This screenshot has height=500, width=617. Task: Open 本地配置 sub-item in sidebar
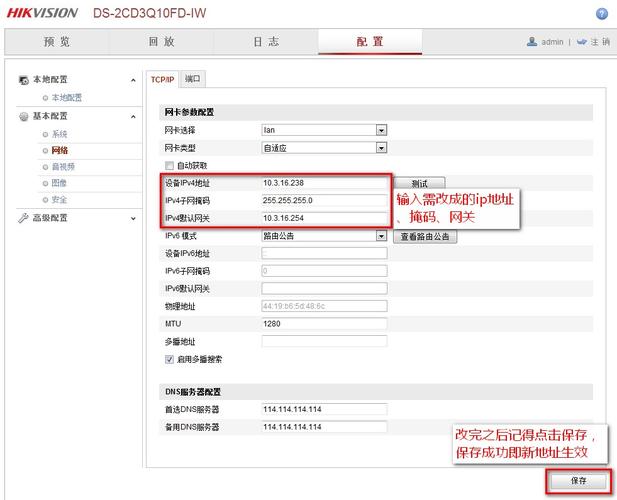pyautogui.click(x=67, y=98)
